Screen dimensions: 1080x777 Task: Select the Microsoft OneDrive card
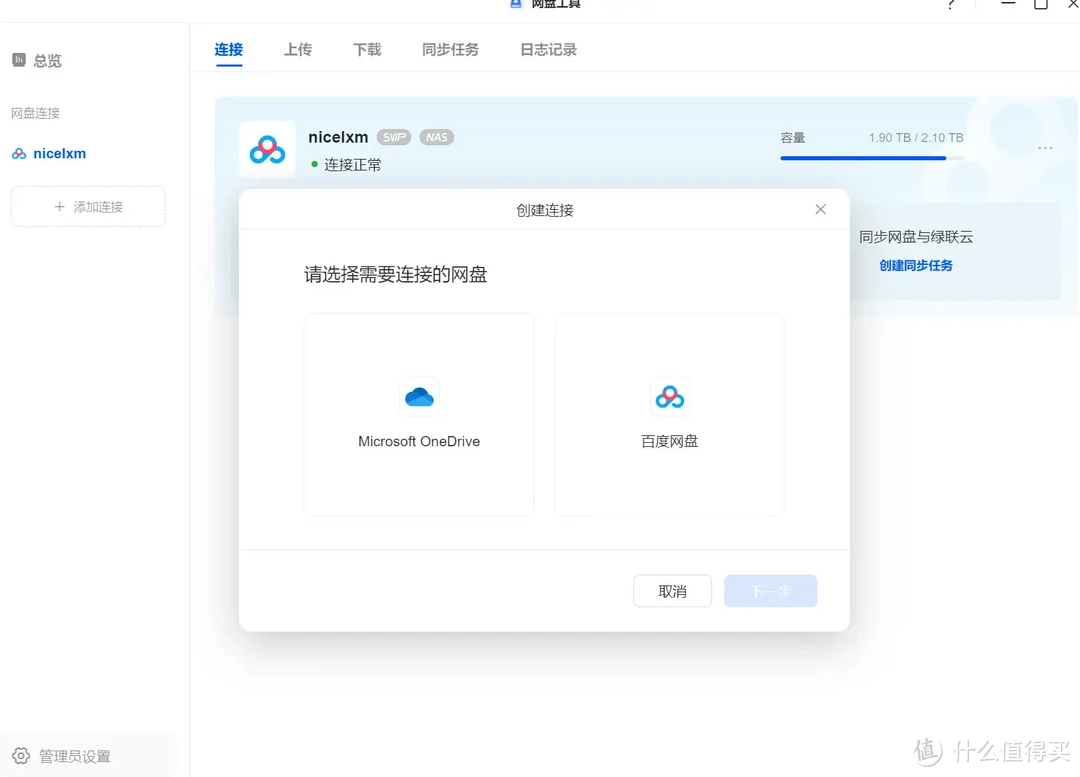(419, 414)
